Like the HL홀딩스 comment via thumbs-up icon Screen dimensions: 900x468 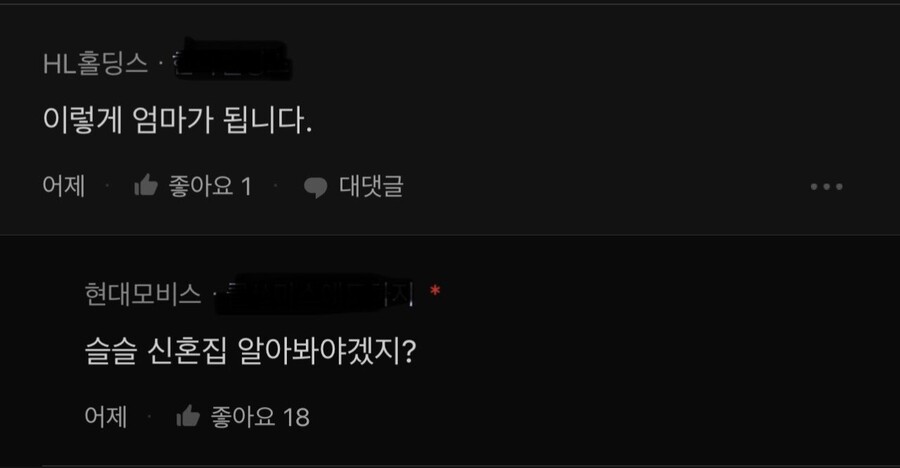[x=146, y=185]
